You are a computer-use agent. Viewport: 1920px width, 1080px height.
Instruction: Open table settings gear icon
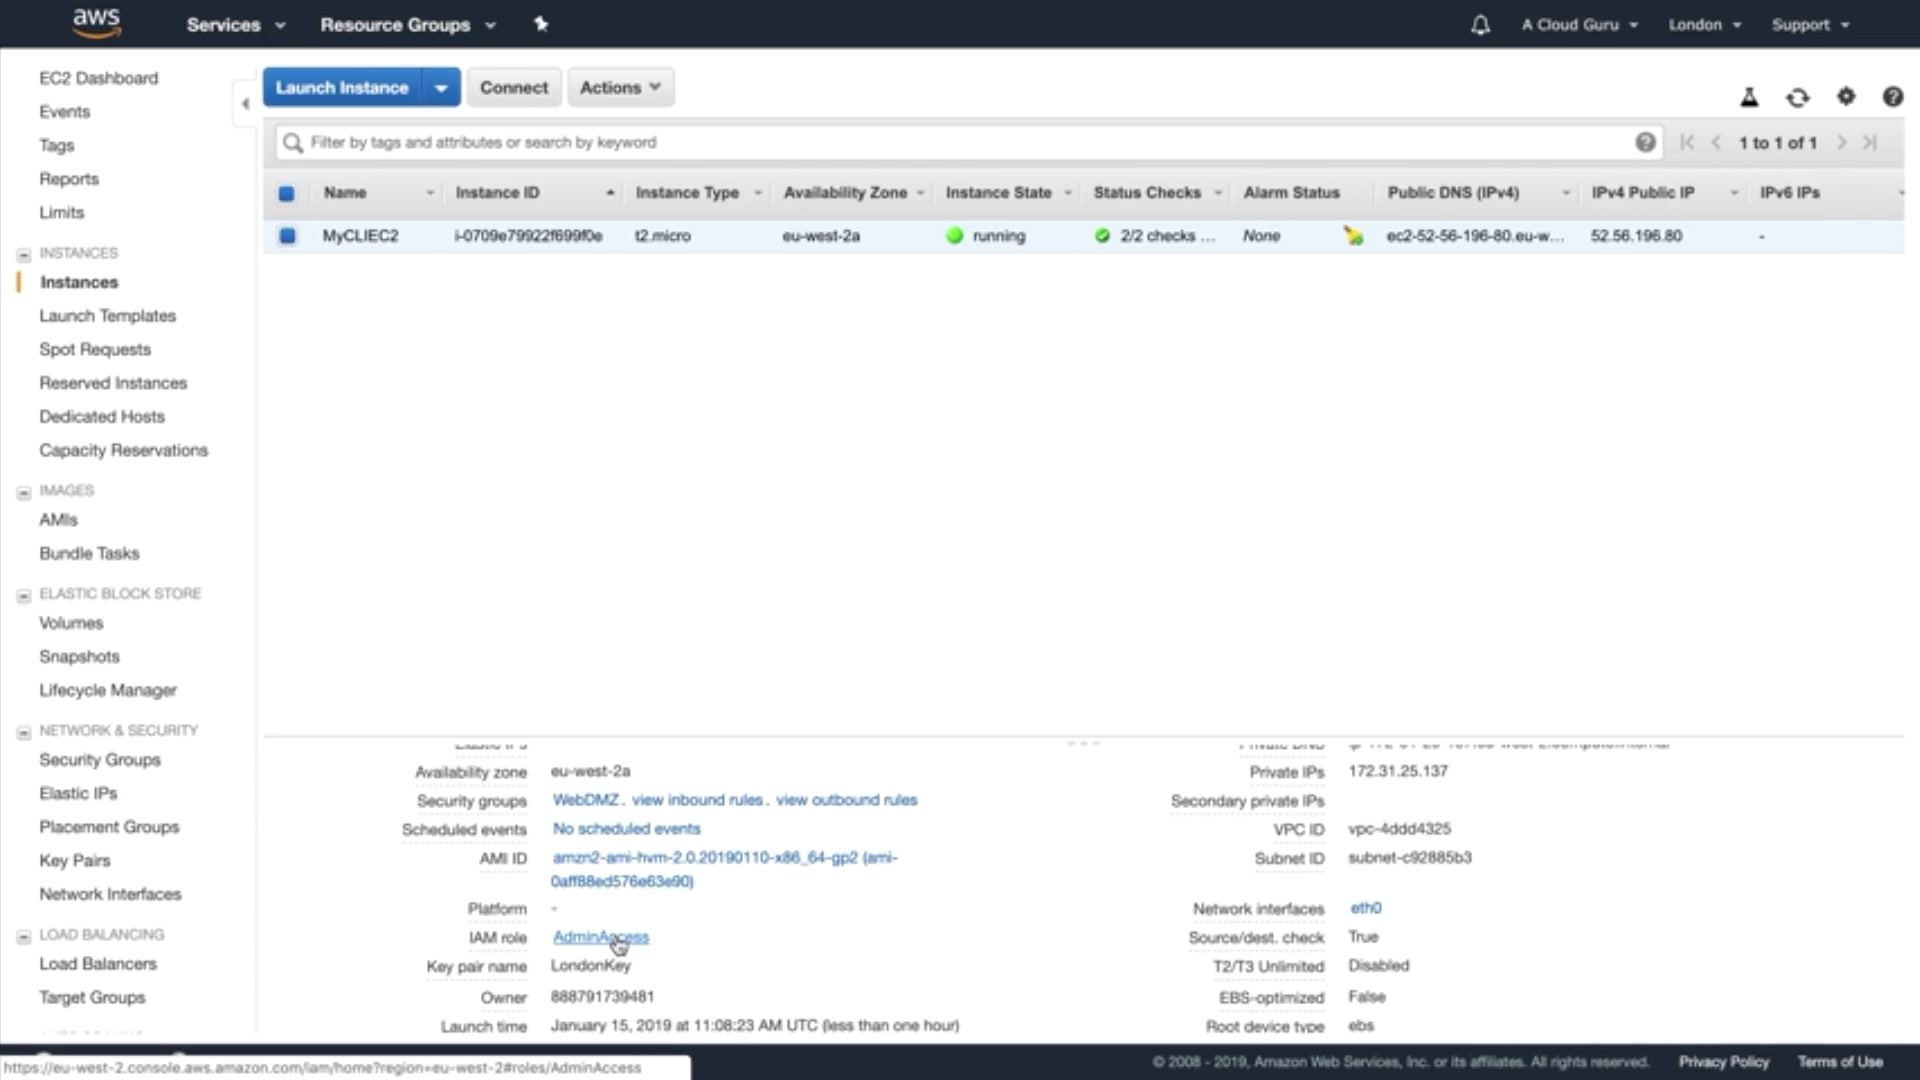coord(1846,96)
